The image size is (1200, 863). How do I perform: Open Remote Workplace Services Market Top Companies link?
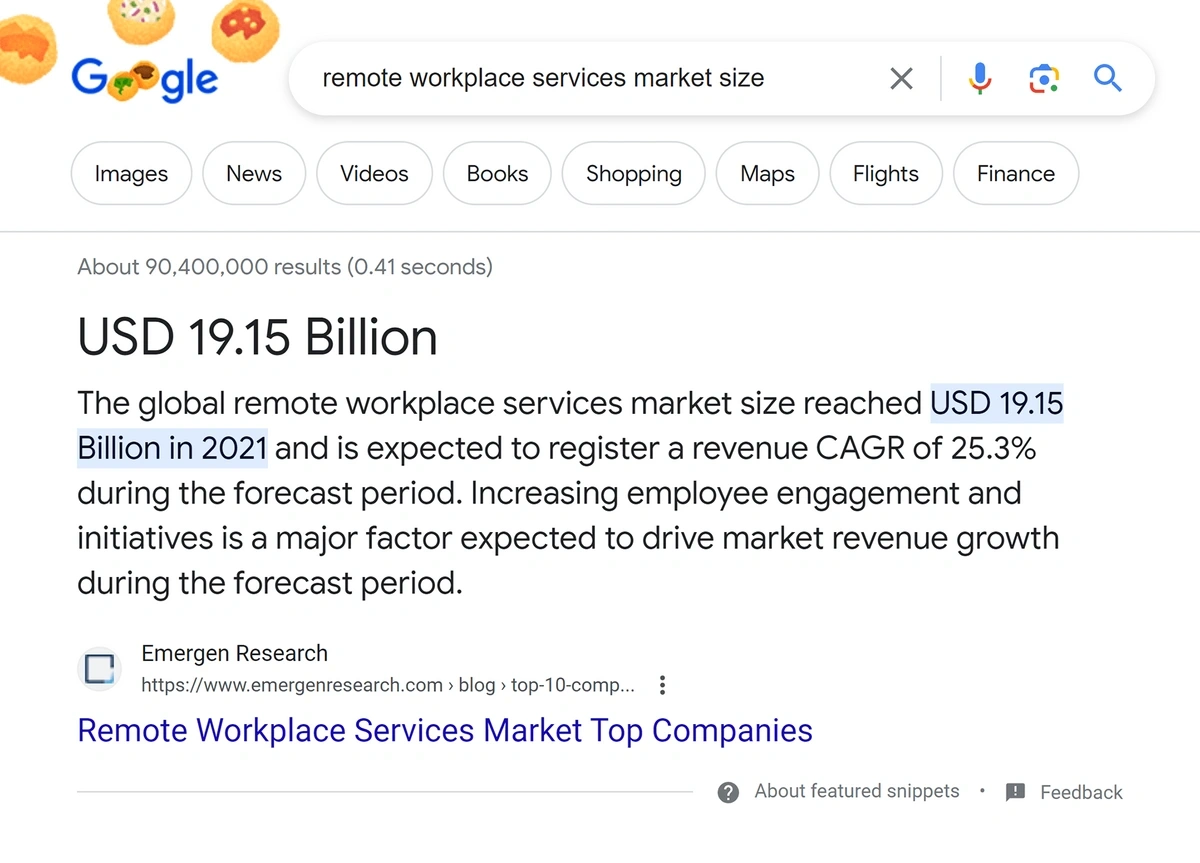[x=445, y=730]
